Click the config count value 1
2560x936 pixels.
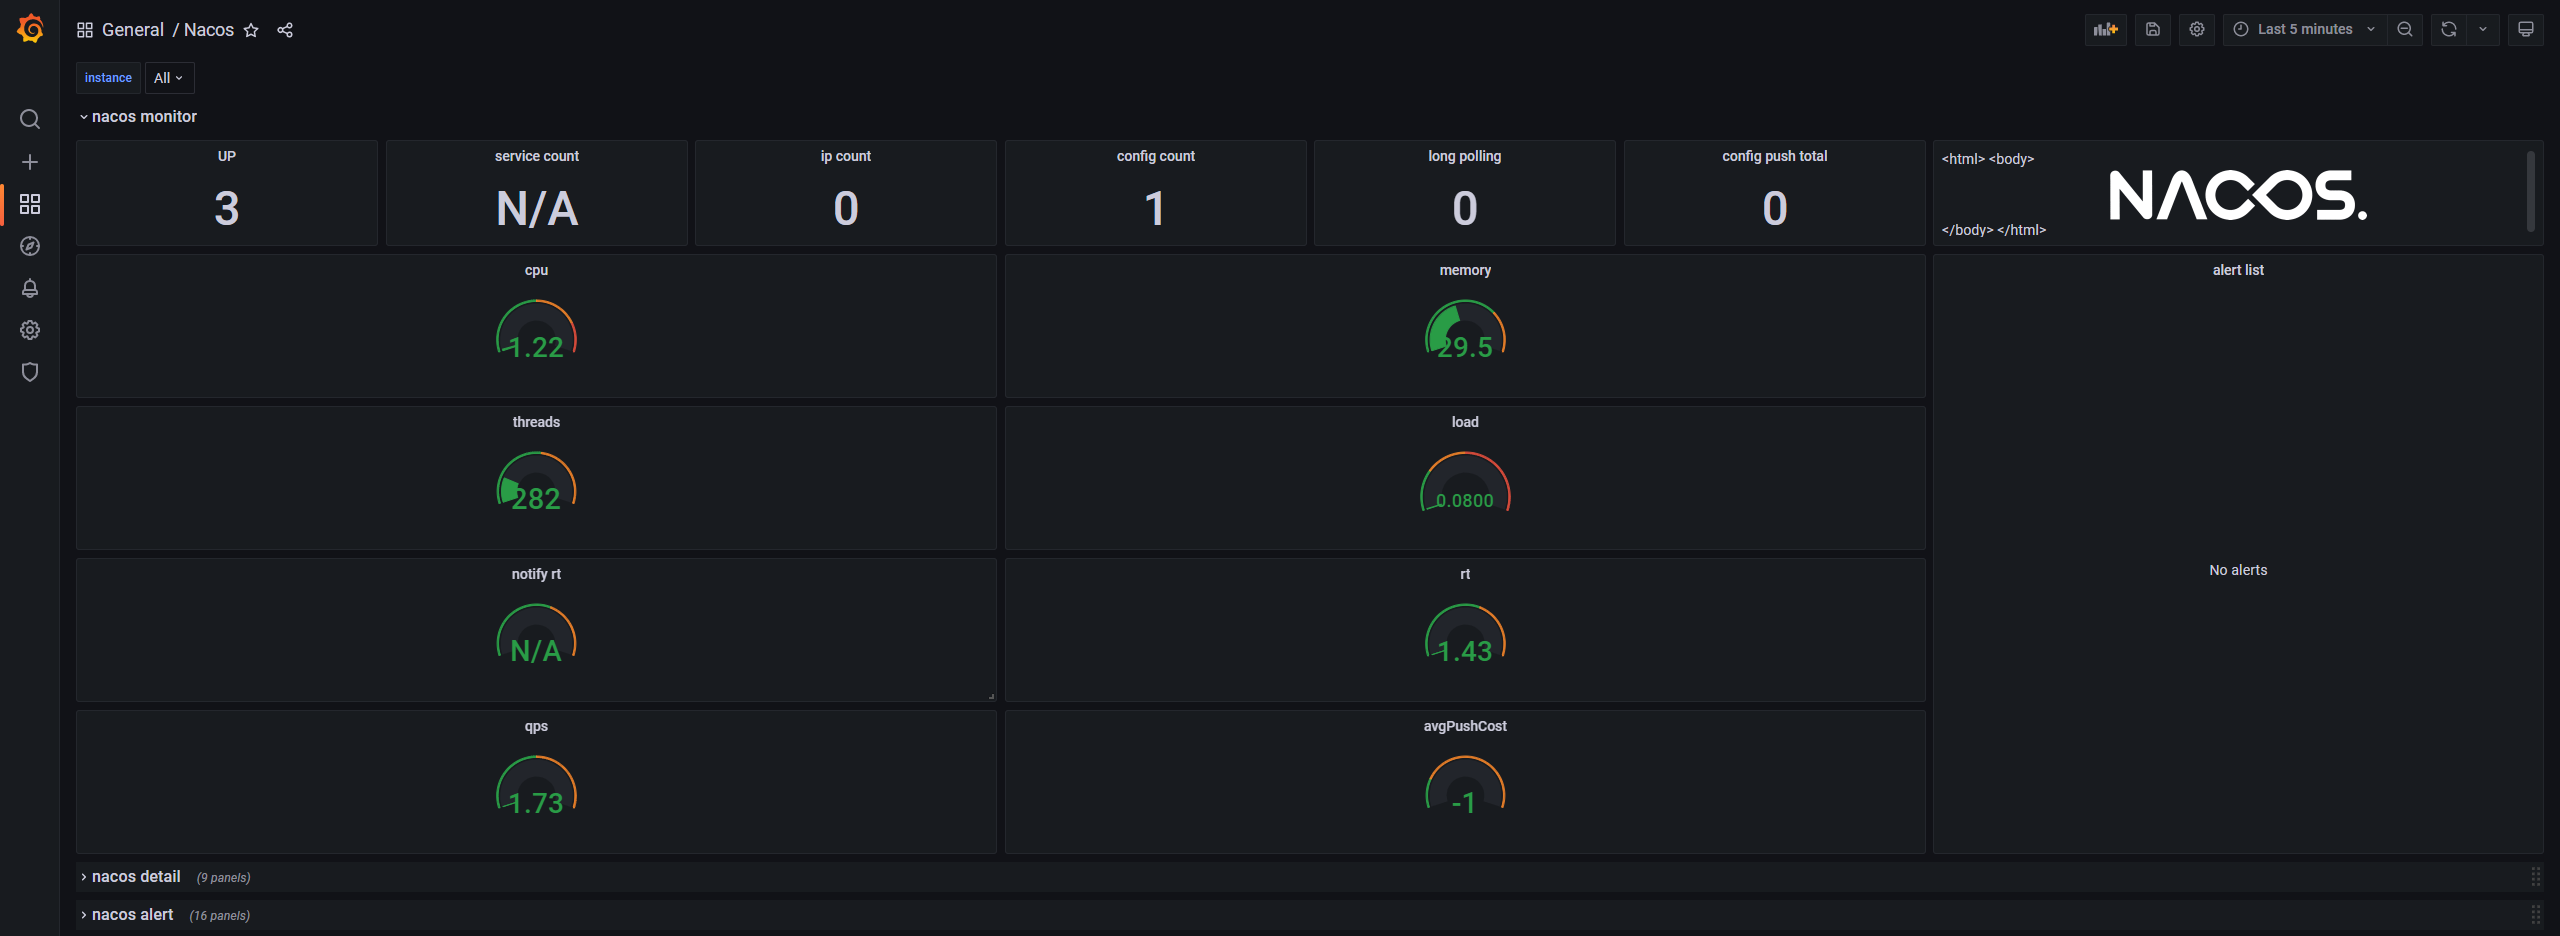tap(1155, 208)
